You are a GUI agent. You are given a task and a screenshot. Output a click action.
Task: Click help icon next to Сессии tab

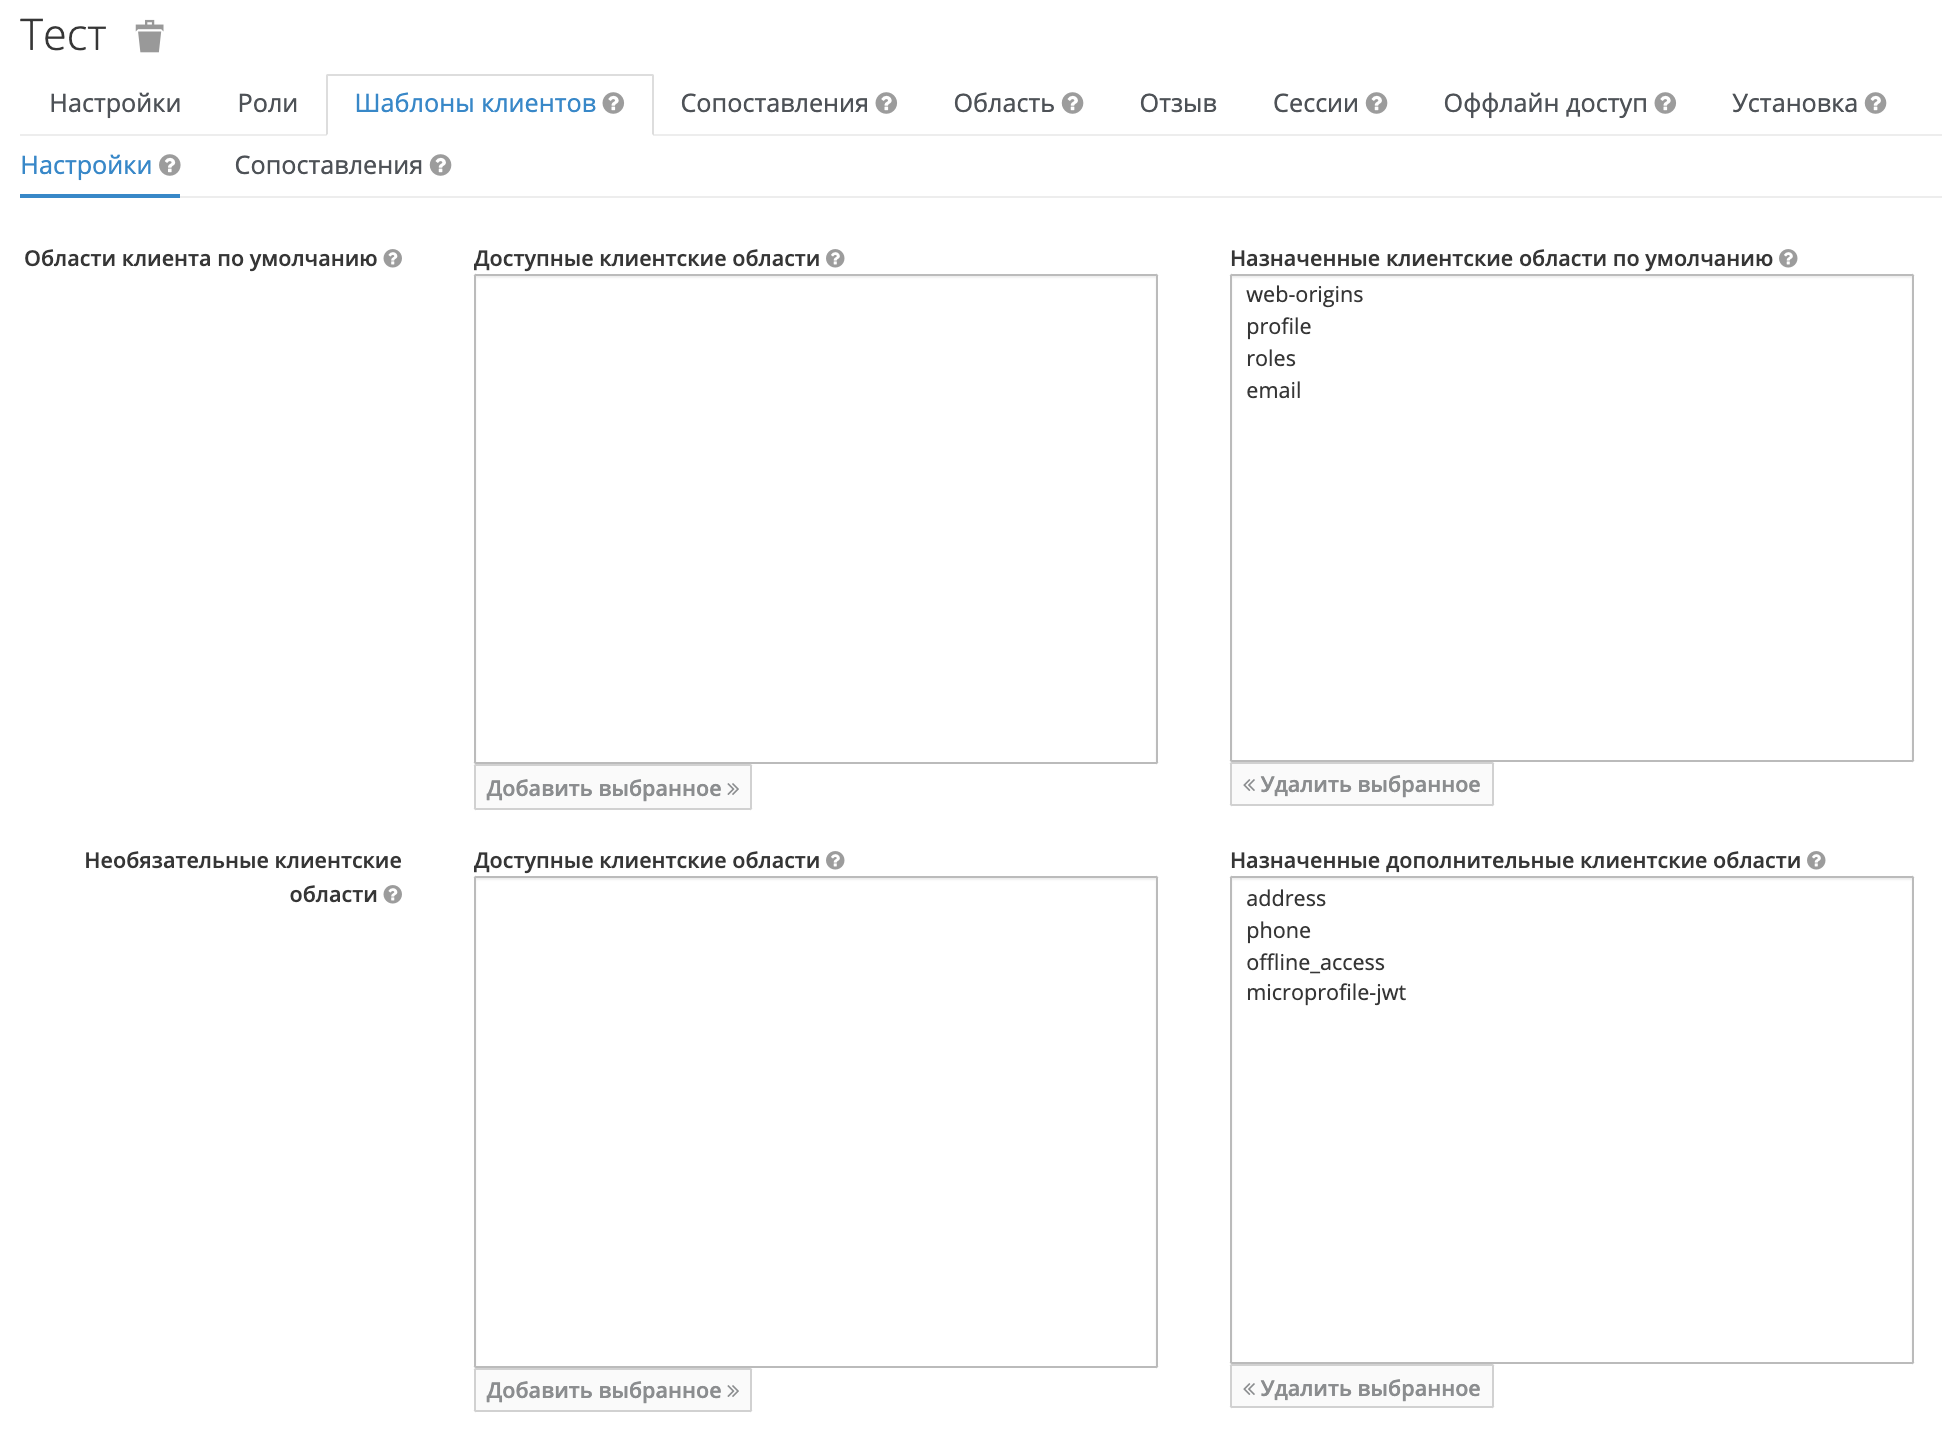pos(1377,103)
